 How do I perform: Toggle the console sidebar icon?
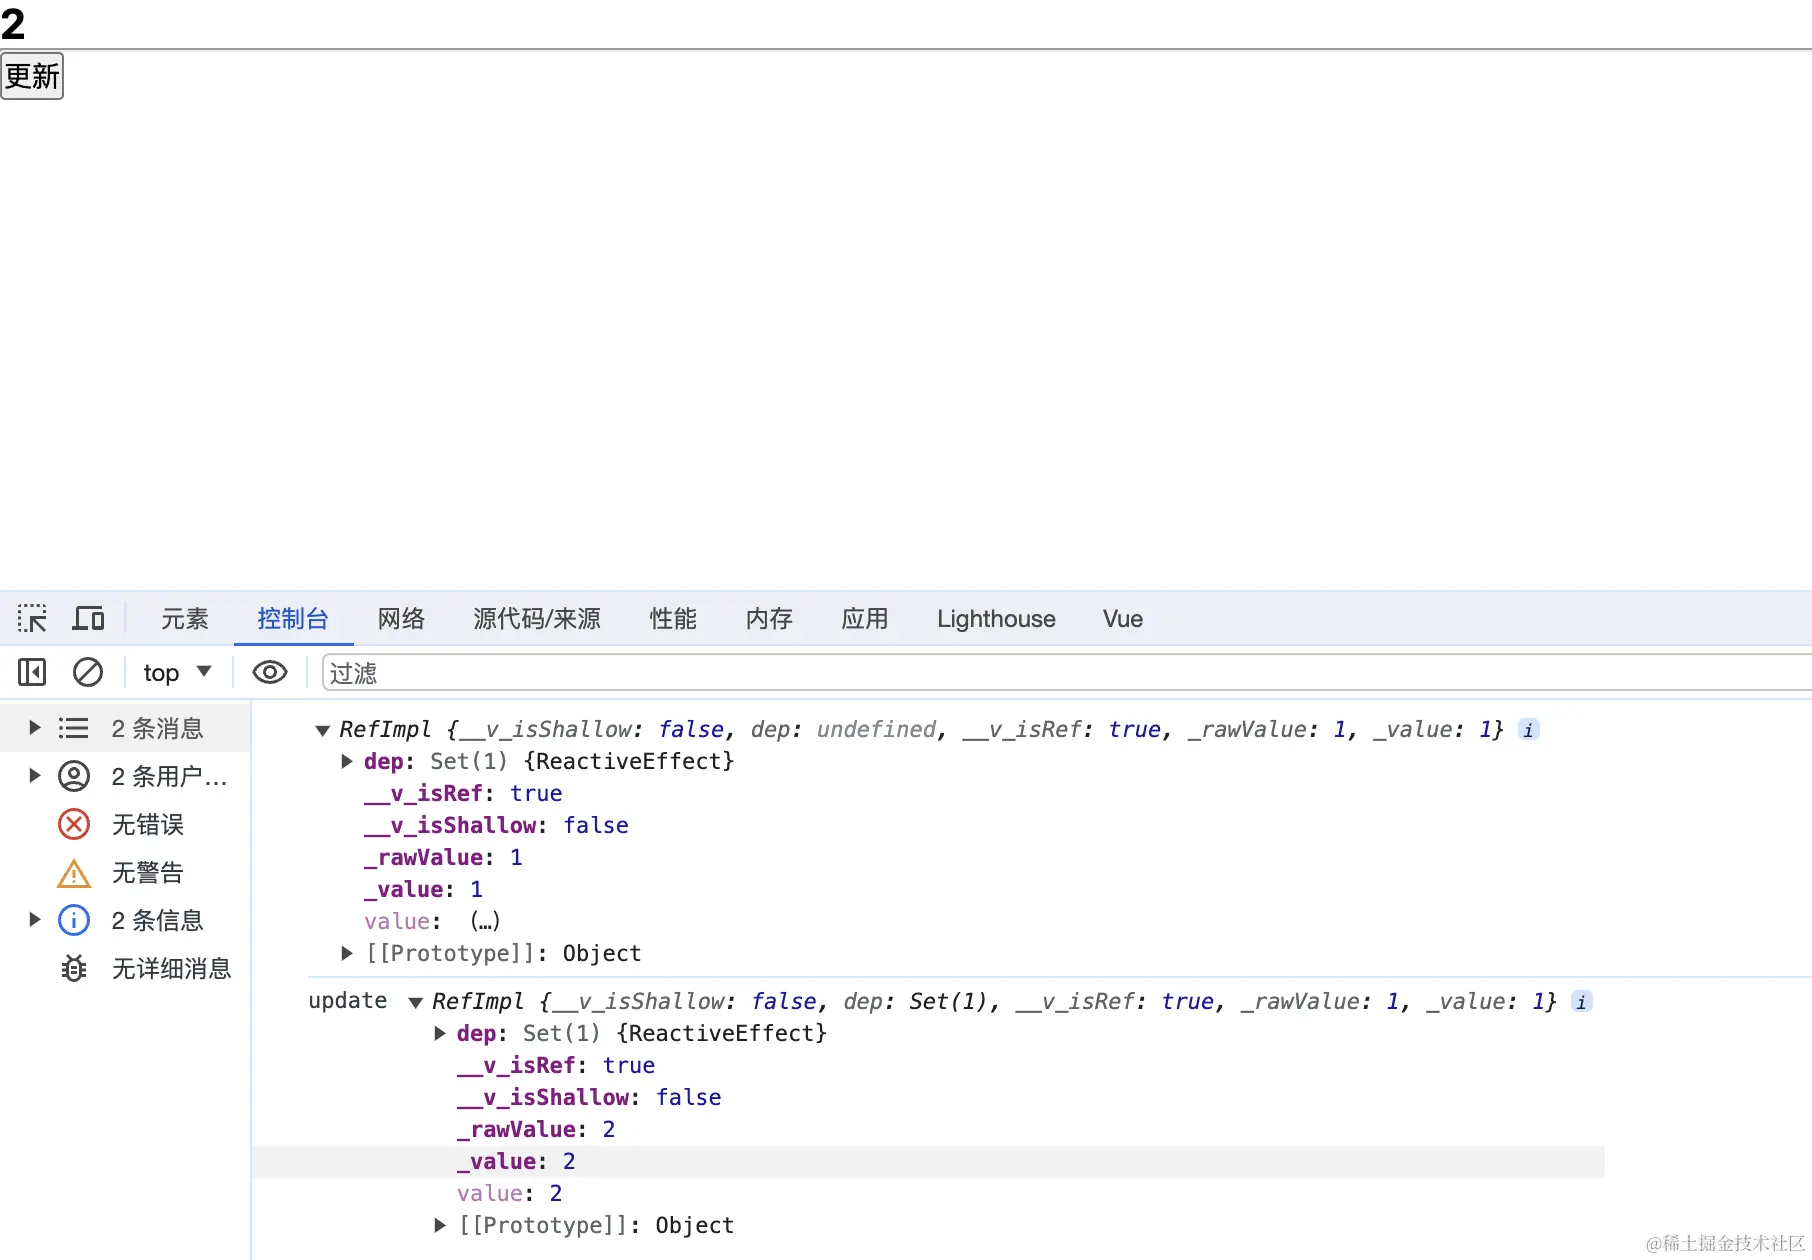click(x=32, y=672)
